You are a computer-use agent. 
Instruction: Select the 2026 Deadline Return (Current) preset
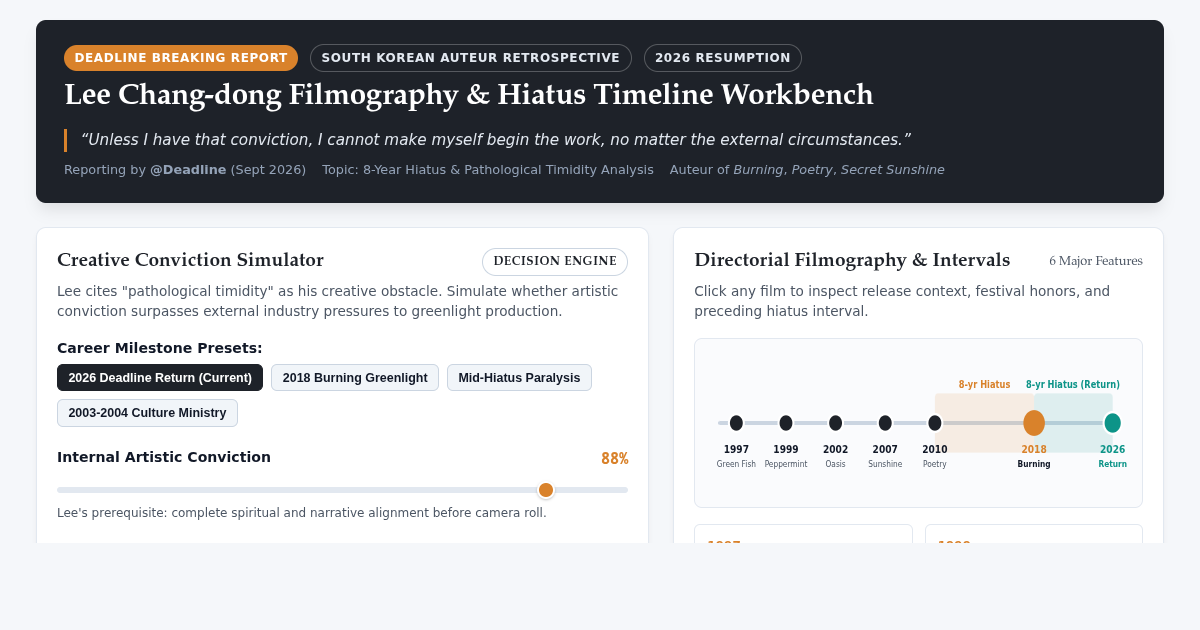coord(160,378)
